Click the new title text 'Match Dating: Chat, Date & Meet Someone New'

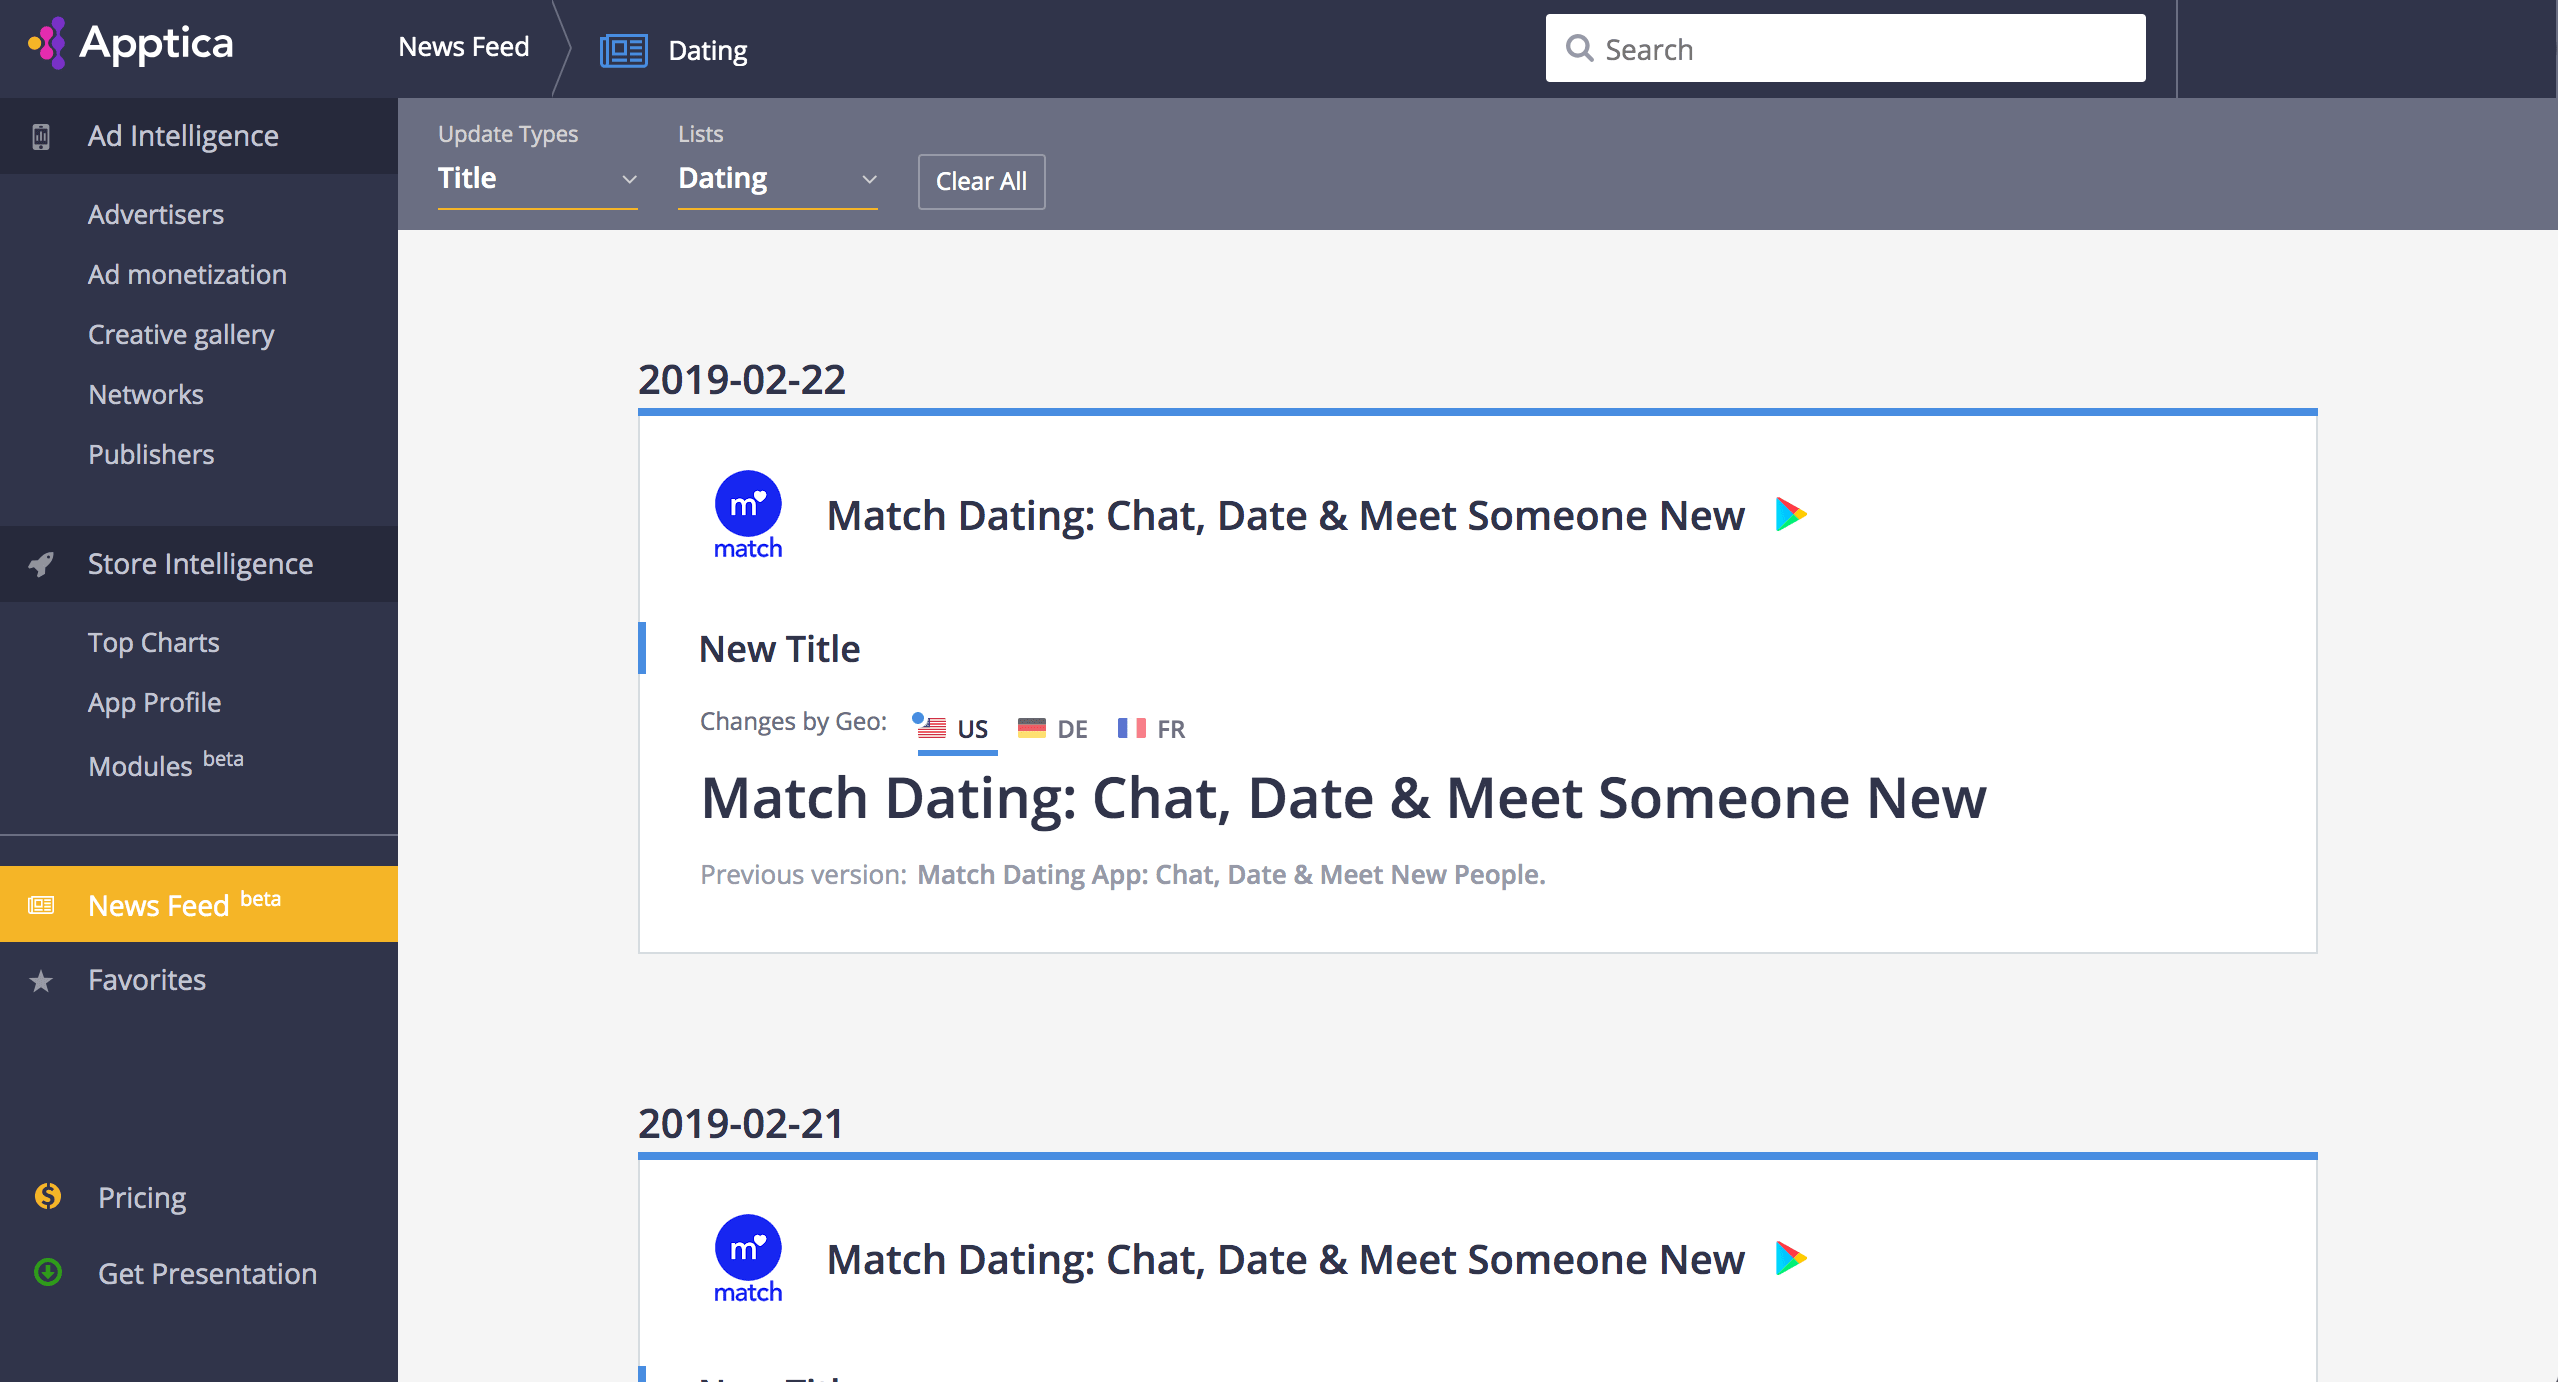coord(1344,799)
